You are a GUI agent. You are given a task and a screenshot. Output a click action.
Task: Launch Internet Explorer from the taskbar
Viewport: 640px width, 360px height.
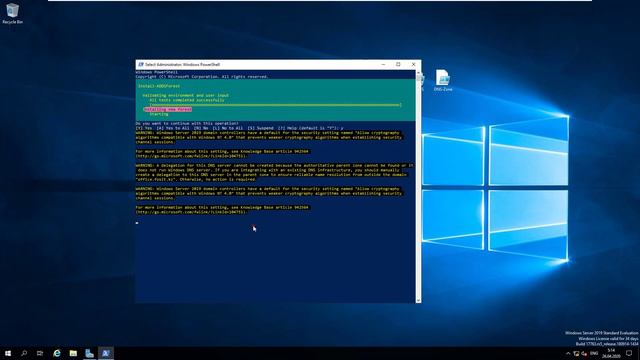coord(57,353)
